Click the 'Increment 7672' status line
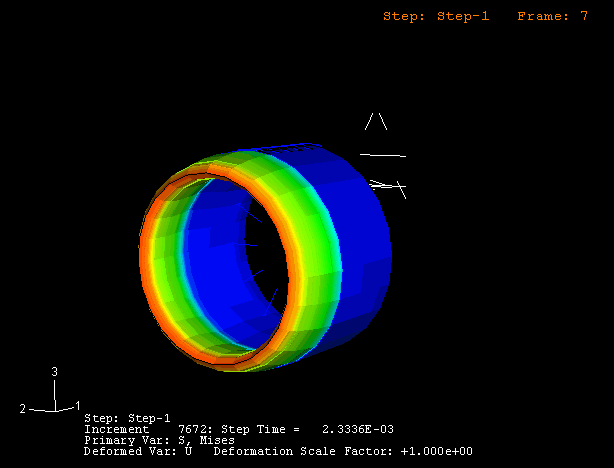The image size is (614, 468). (x=146, y=429)
